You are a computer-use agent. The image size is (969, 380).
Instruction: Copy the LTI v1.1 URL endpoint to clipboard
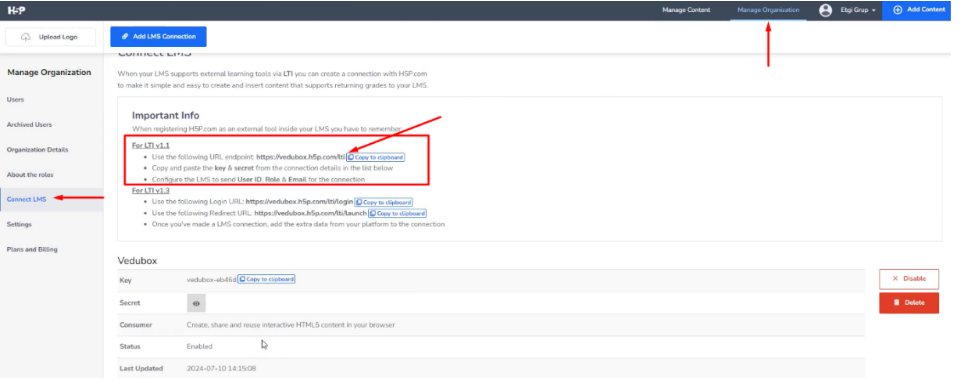[376, 158]
